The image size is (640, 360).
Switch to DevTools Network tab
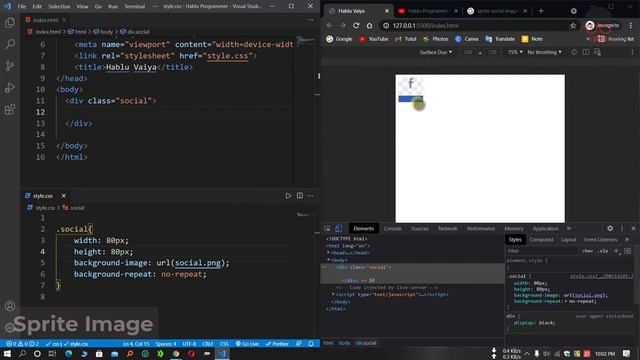tap(448, 229)
